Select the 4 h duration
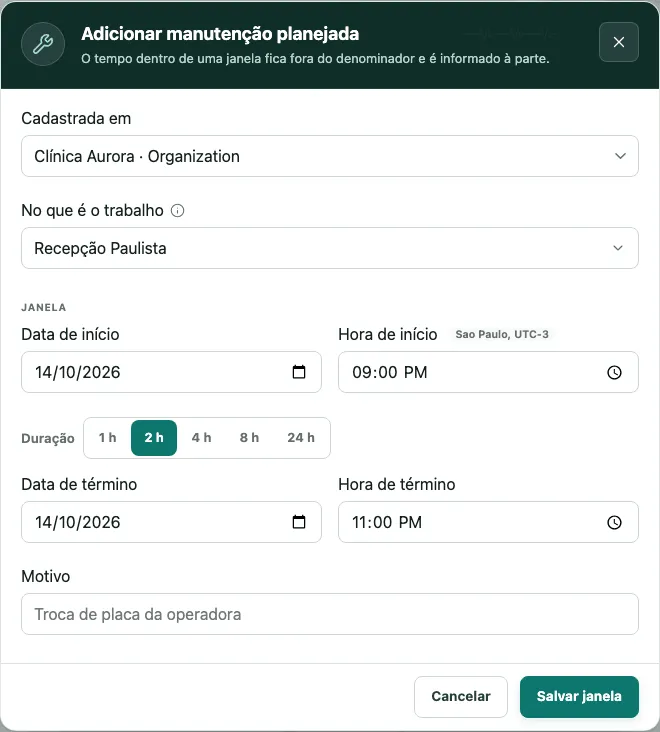 pyautogui.click(x=202, y=438)
